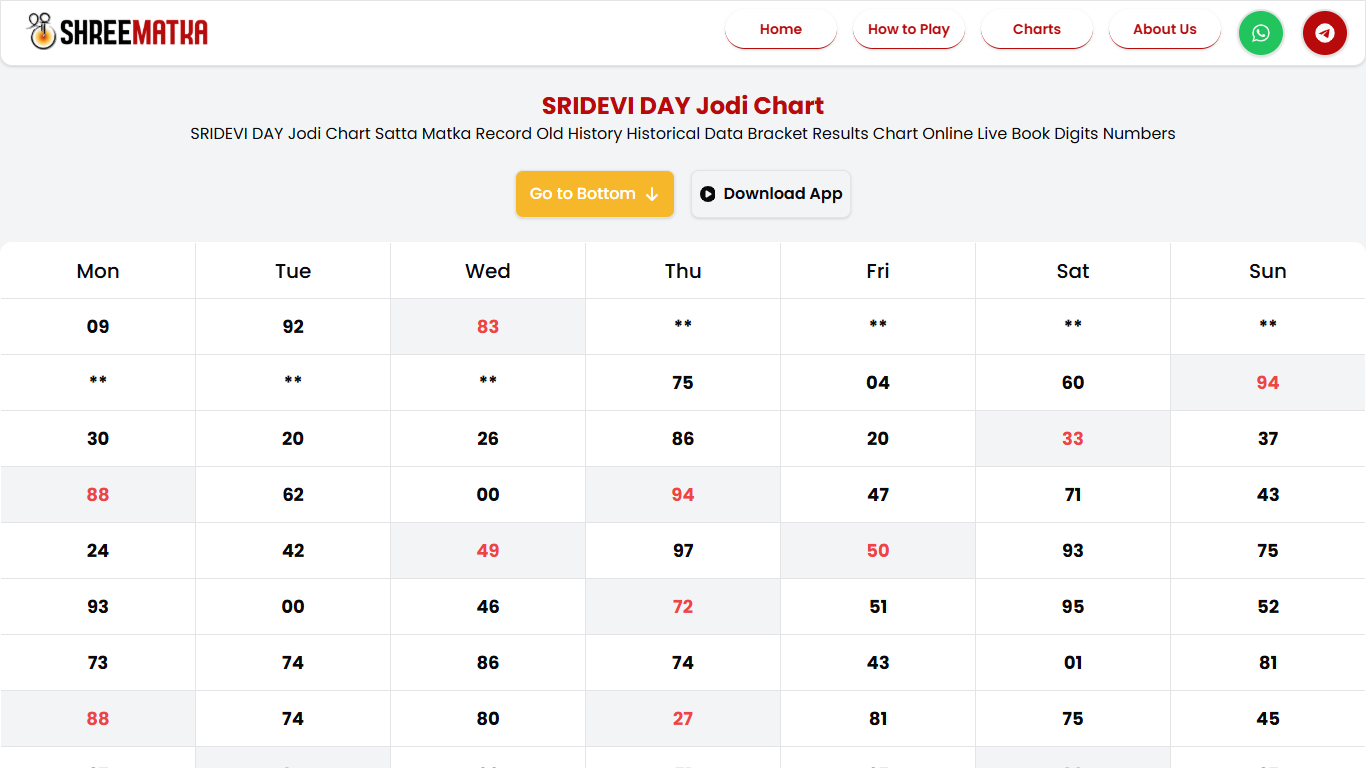Click red 83 in Wednesday column

[x=488, y=327]
